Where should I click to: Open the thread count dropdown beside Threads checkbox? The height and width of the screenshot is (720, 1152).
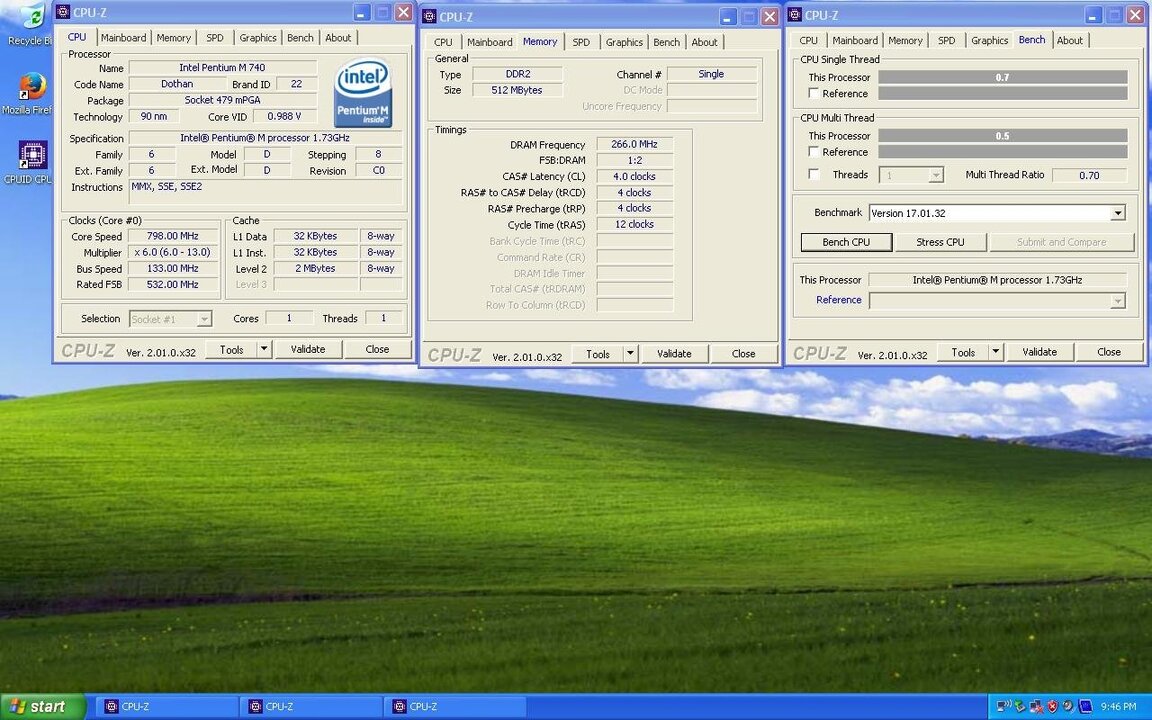(911, 175)
